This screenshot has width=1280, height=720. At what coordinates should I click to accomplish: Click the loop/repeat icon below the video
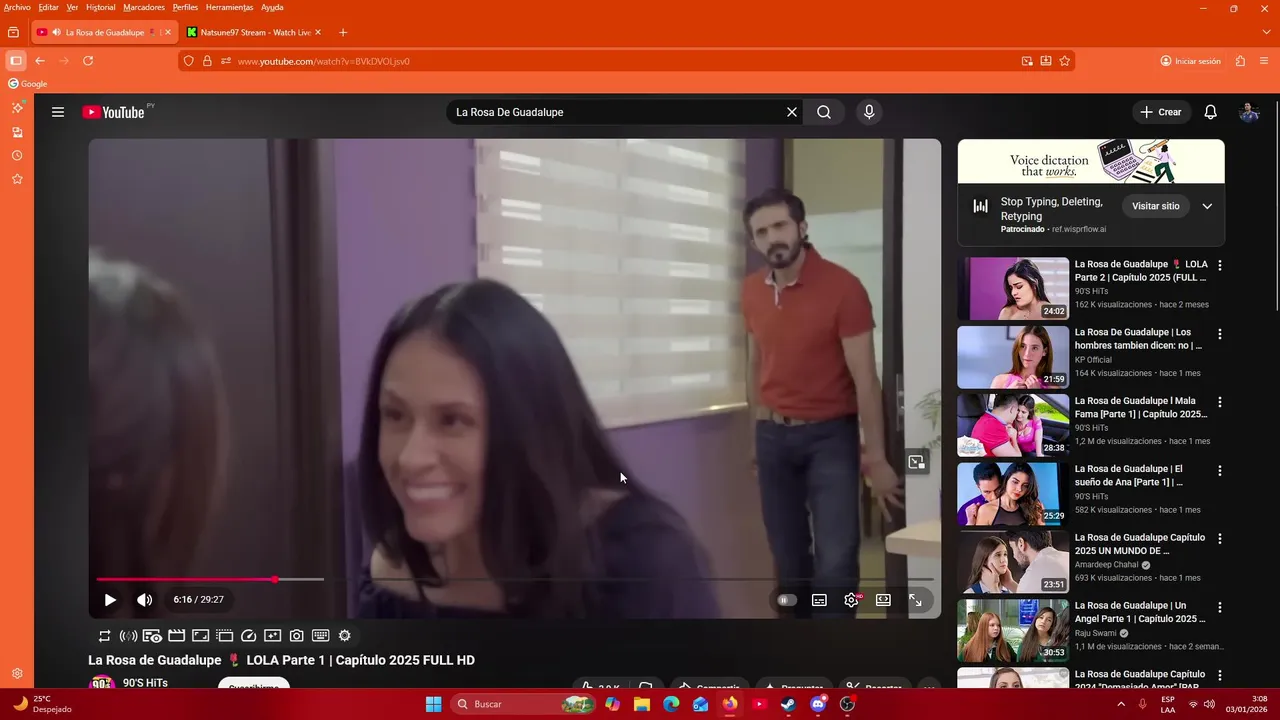point(104,636)
